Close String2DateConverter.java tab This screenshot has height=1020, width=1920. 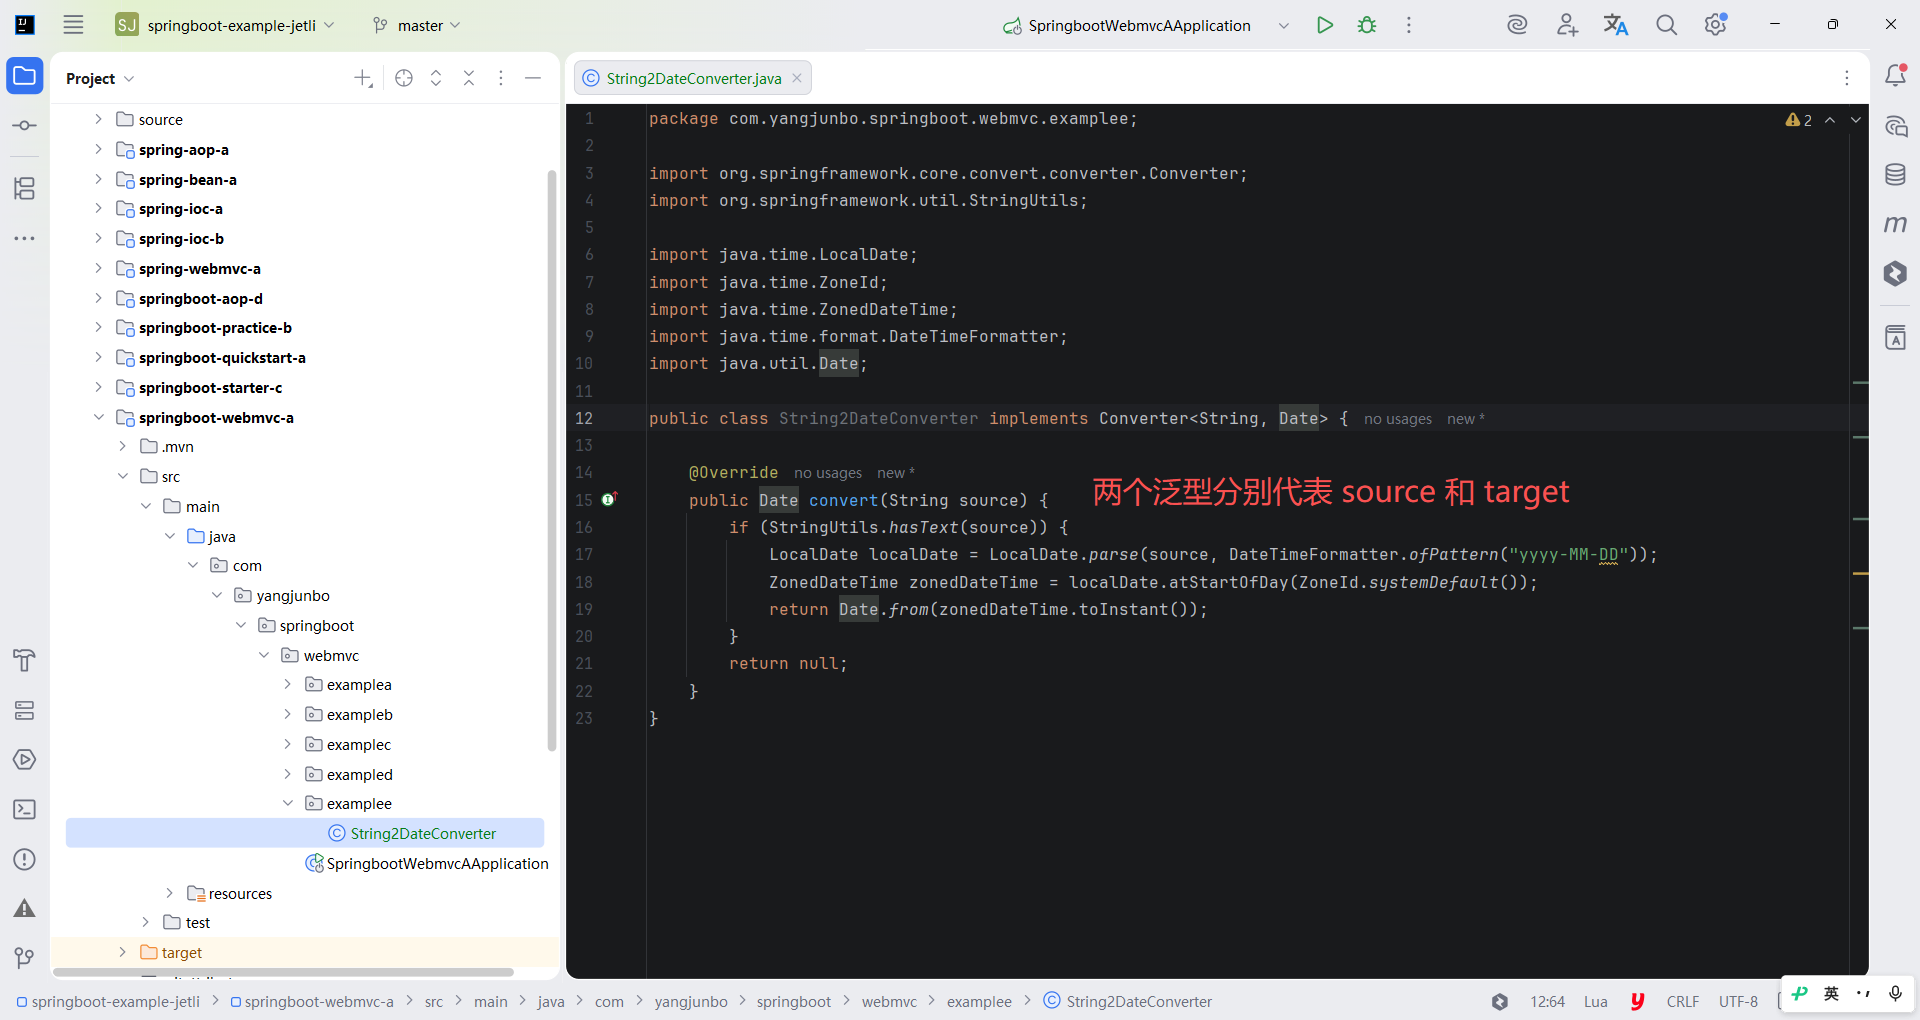[x=797, y=78]
